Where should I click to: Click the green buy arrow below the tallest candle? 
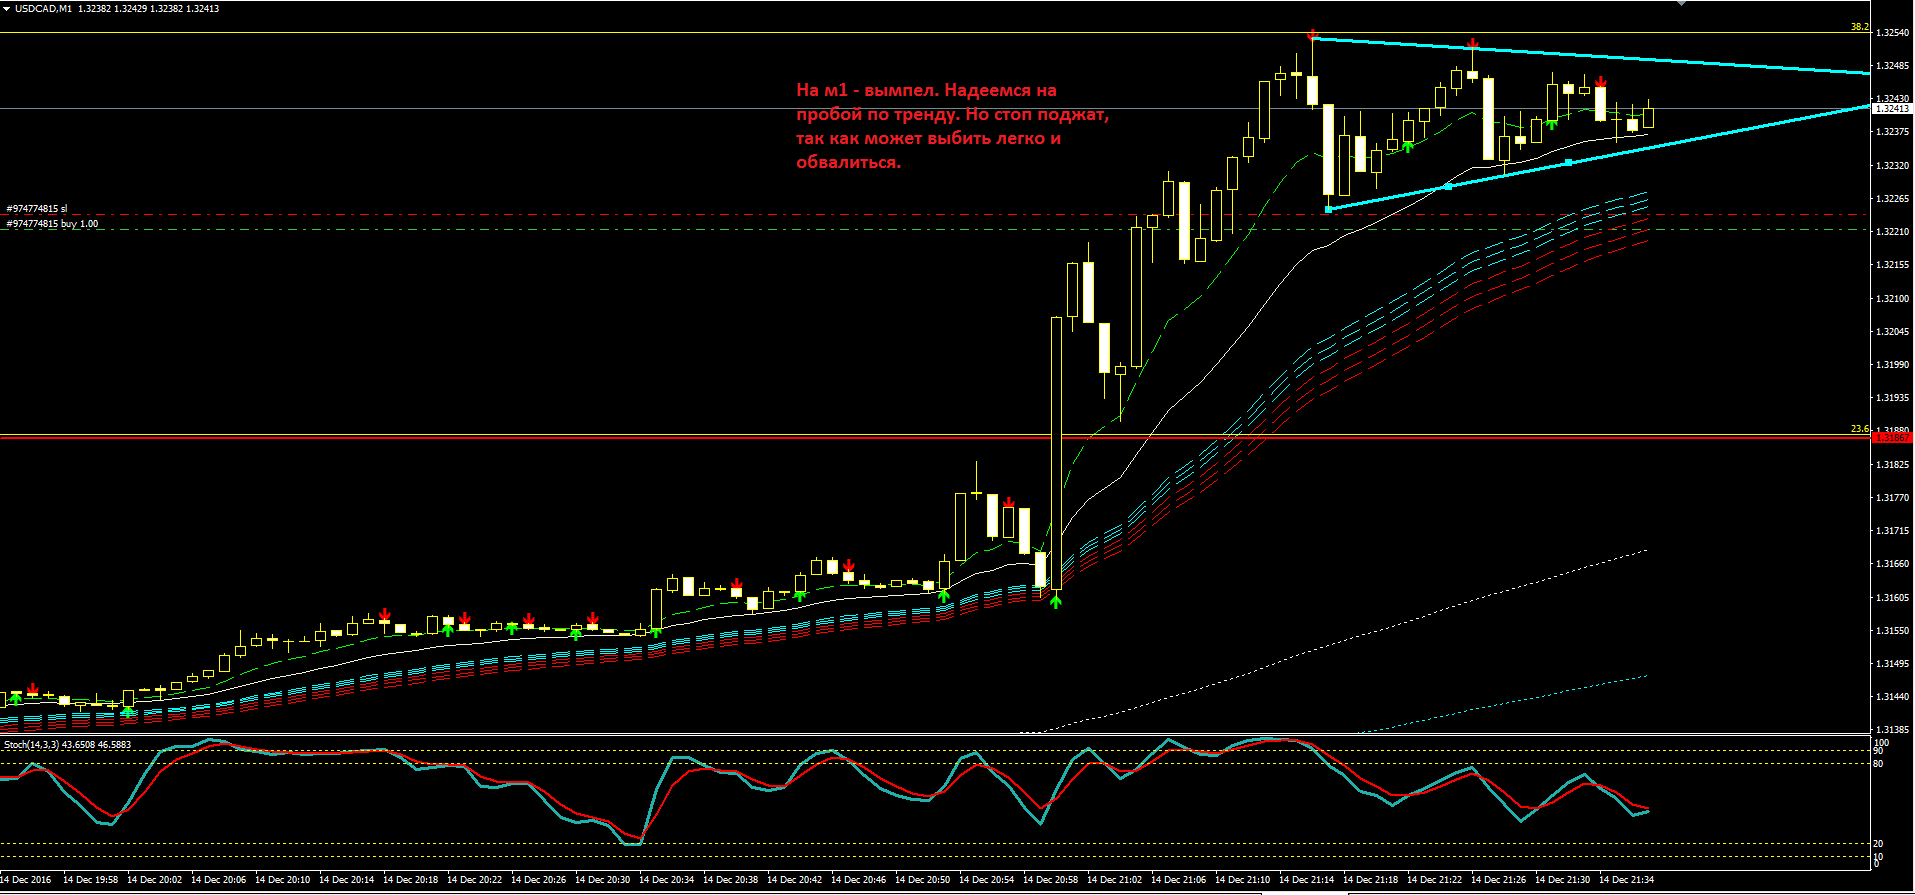(1055, 601)
